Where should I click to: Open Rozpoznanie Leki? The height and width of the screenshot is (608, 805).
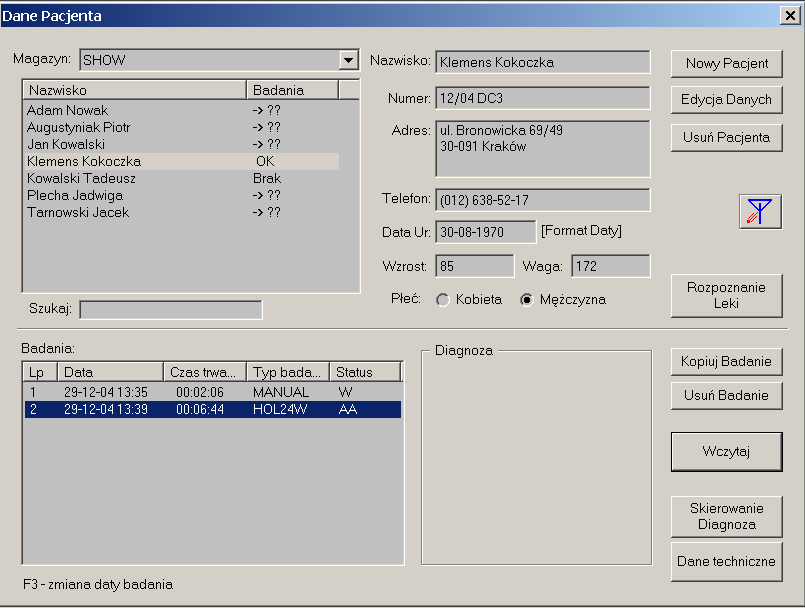coord(726,295)
